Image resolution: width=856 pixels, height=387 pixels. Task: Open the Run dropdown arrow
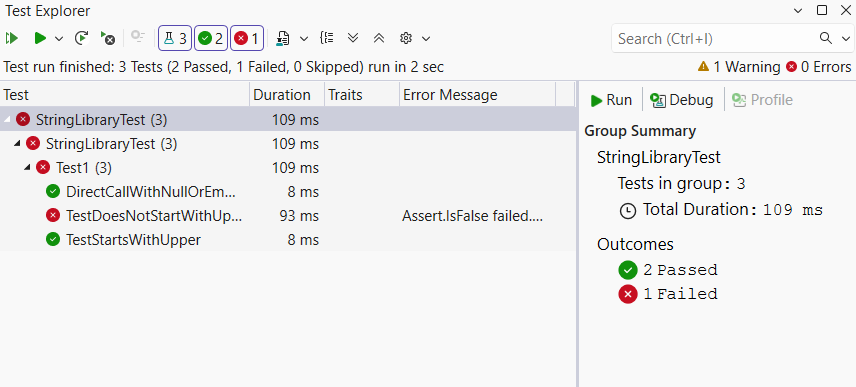[x=59, y=39]
